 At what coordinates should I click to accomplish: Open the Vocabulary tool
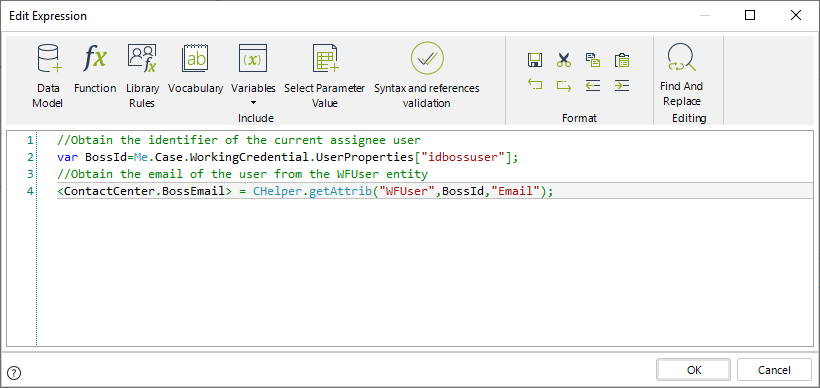(196, 69)
